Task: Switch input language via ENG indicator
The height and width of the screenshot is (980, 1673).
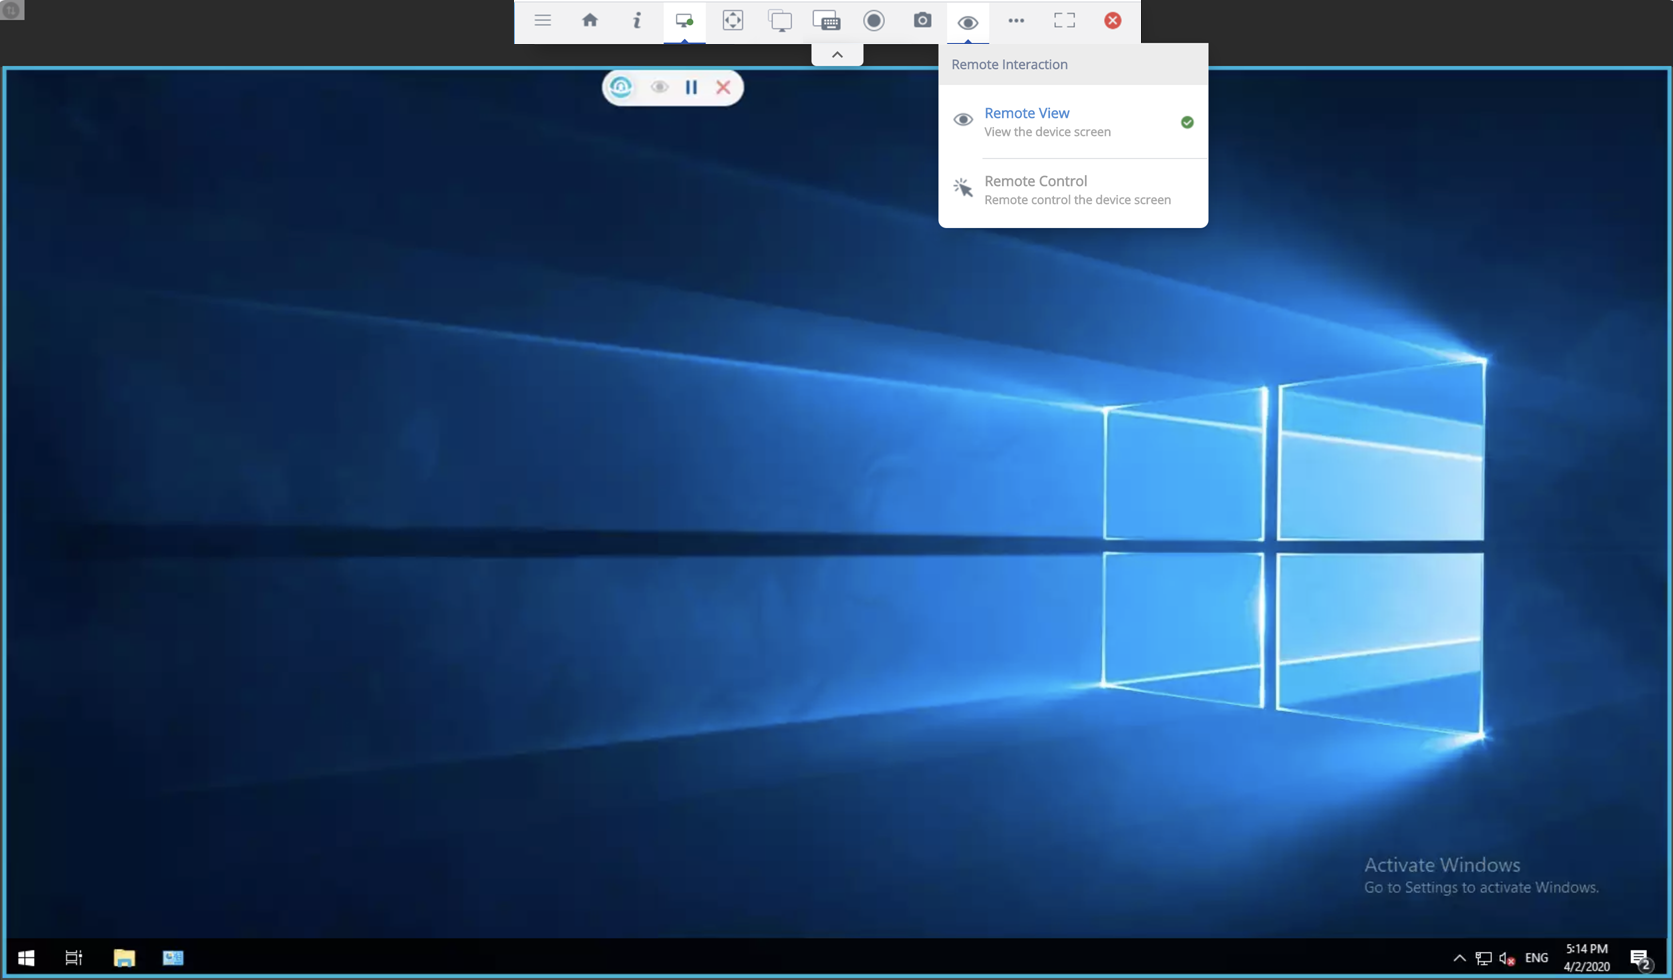Action: tap(1537, 958)
